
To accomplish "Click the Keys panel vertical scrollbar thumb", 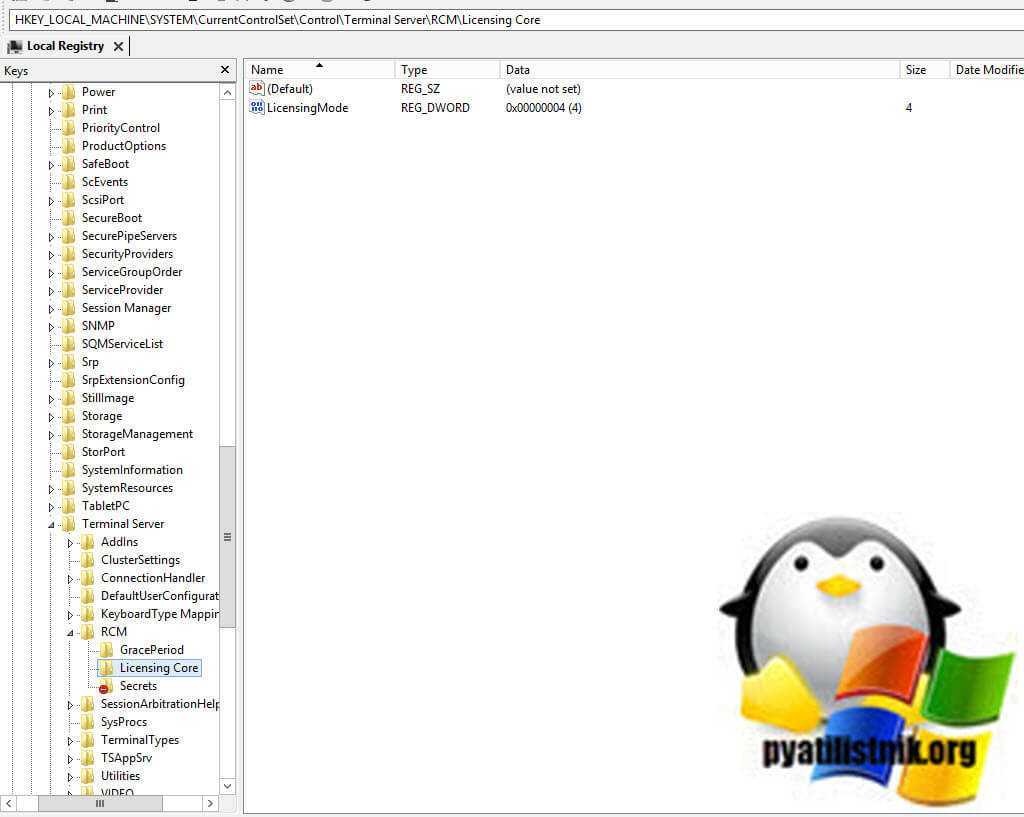I will (227, 537).
